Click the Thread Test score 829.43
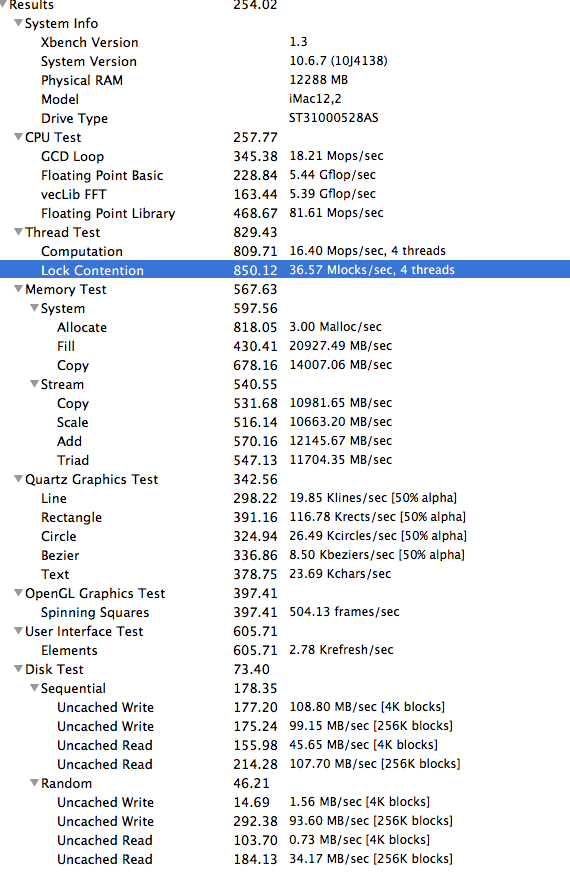This screenshot has height=878, width=570. pos(255,232)
